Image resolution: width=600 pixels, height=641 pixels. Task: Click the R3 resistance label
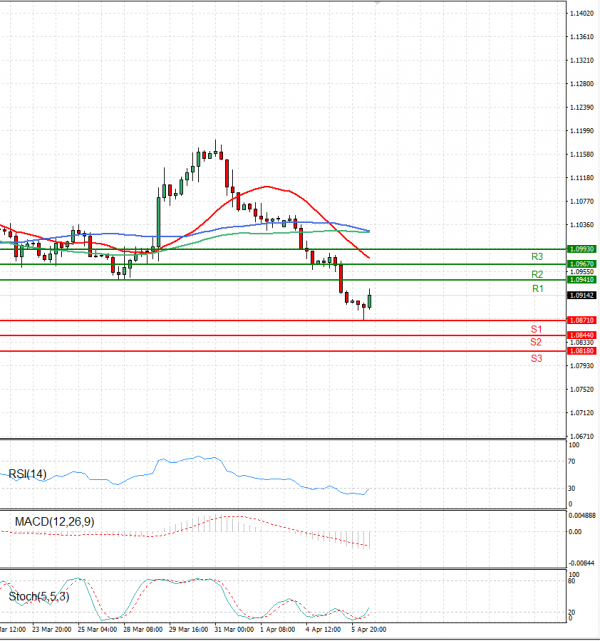(537, 257)
